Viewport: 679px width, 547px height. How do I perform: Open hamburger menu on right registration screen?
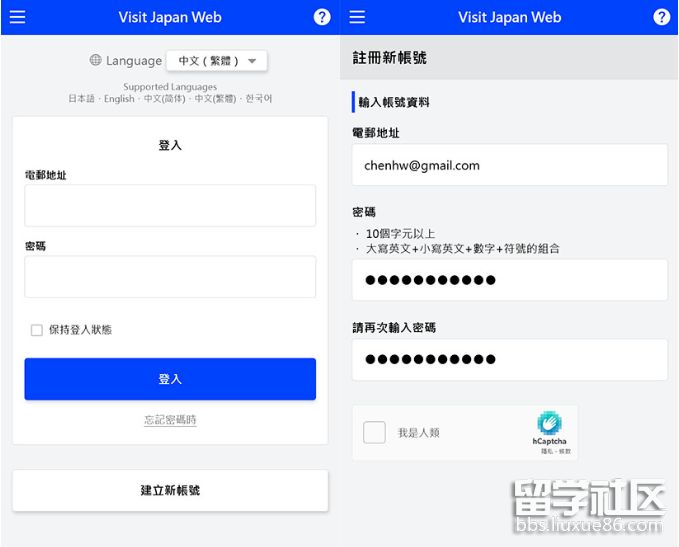[357, 17]
